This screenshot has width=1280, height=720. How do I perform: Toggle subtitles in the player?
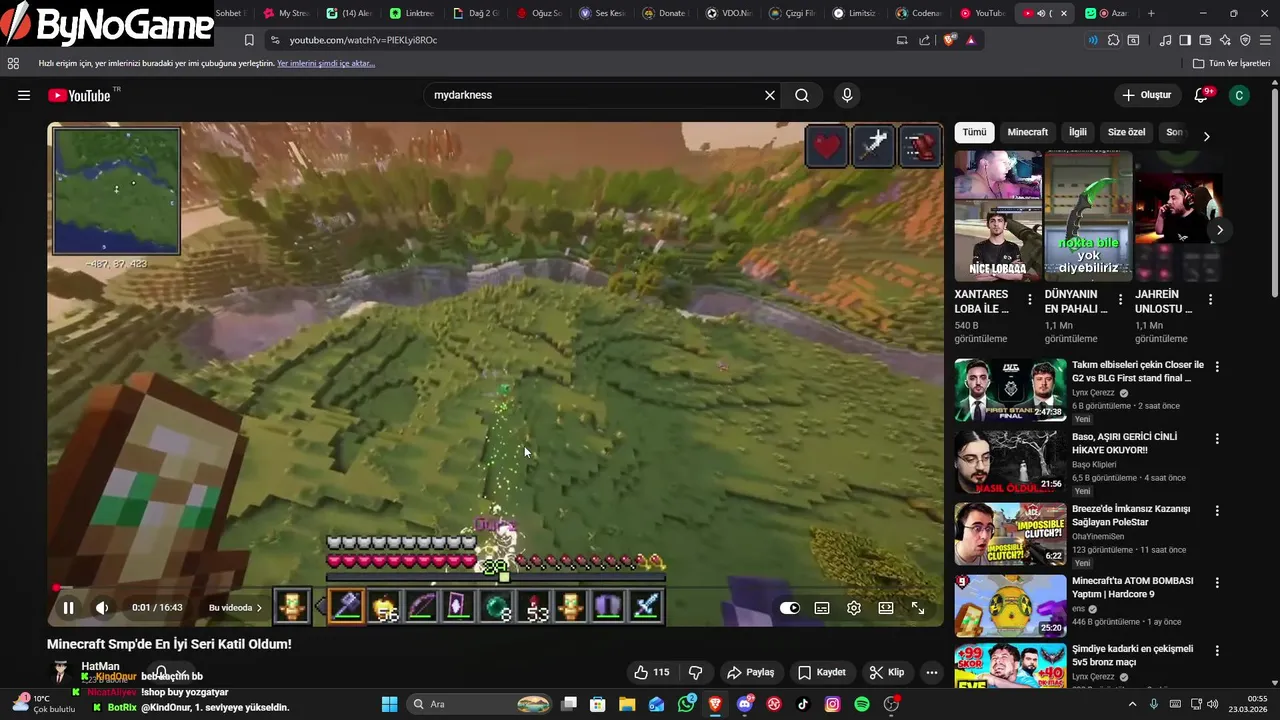(x=822, y=607)
